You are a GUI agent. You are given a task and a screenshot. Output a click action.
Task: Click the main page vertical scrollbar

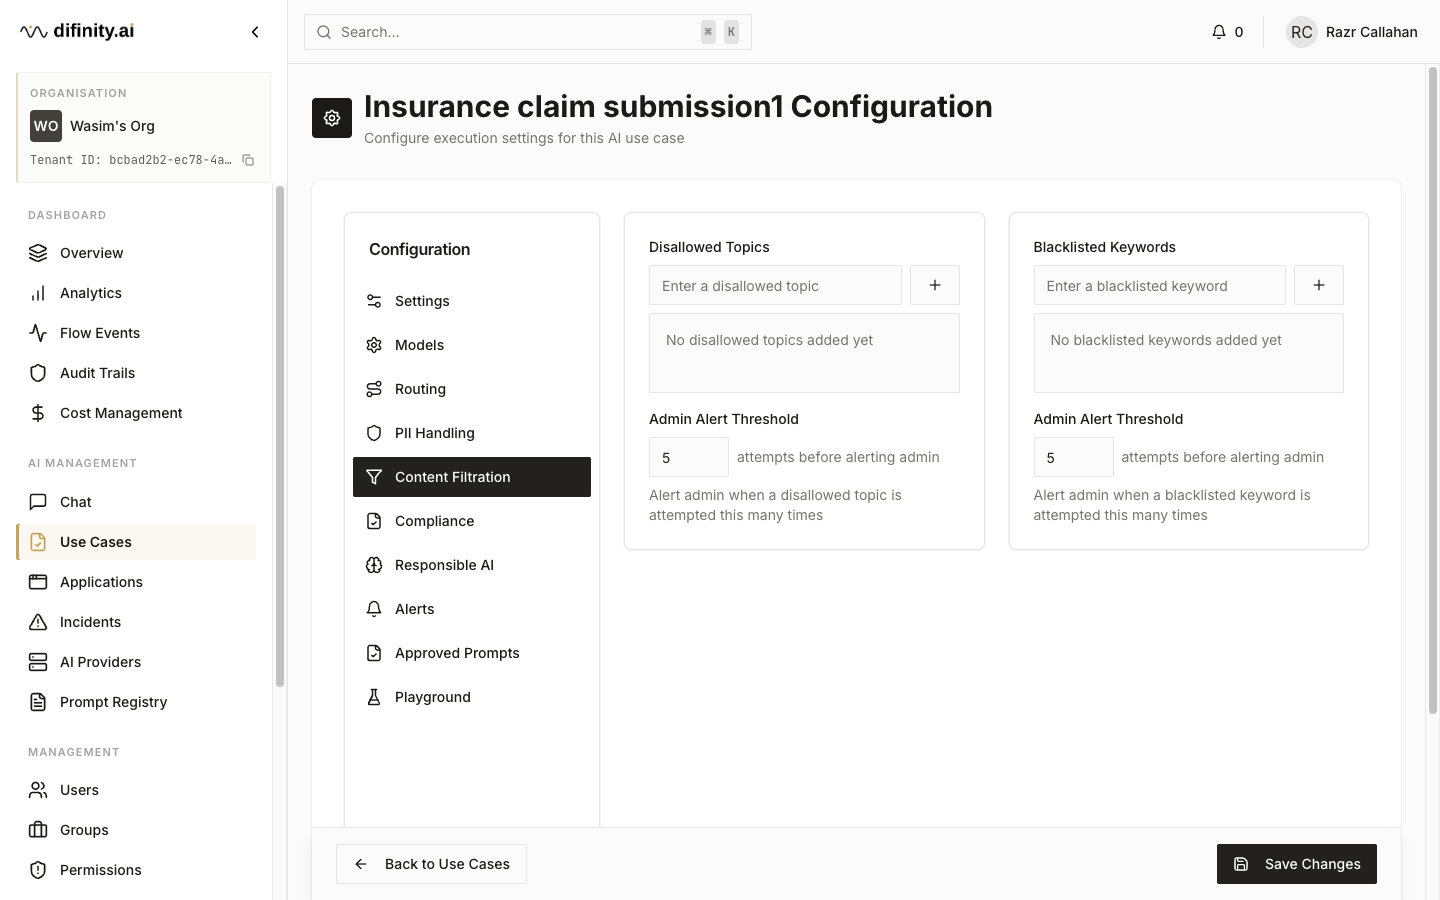tap(1432, 390)
